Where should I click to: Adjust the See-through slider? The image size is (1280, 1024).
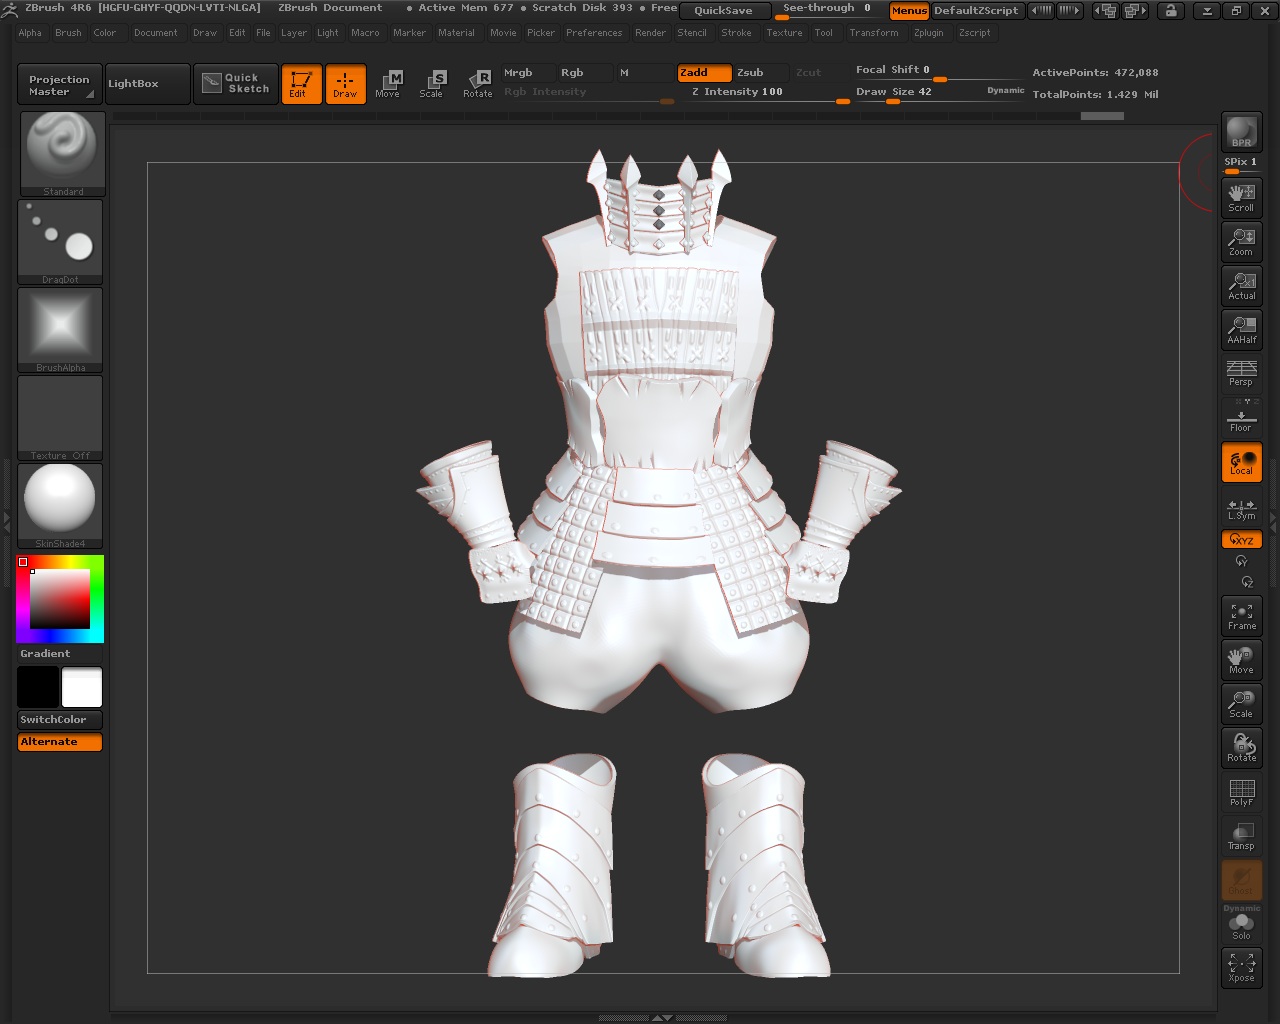tap(828, 10)
